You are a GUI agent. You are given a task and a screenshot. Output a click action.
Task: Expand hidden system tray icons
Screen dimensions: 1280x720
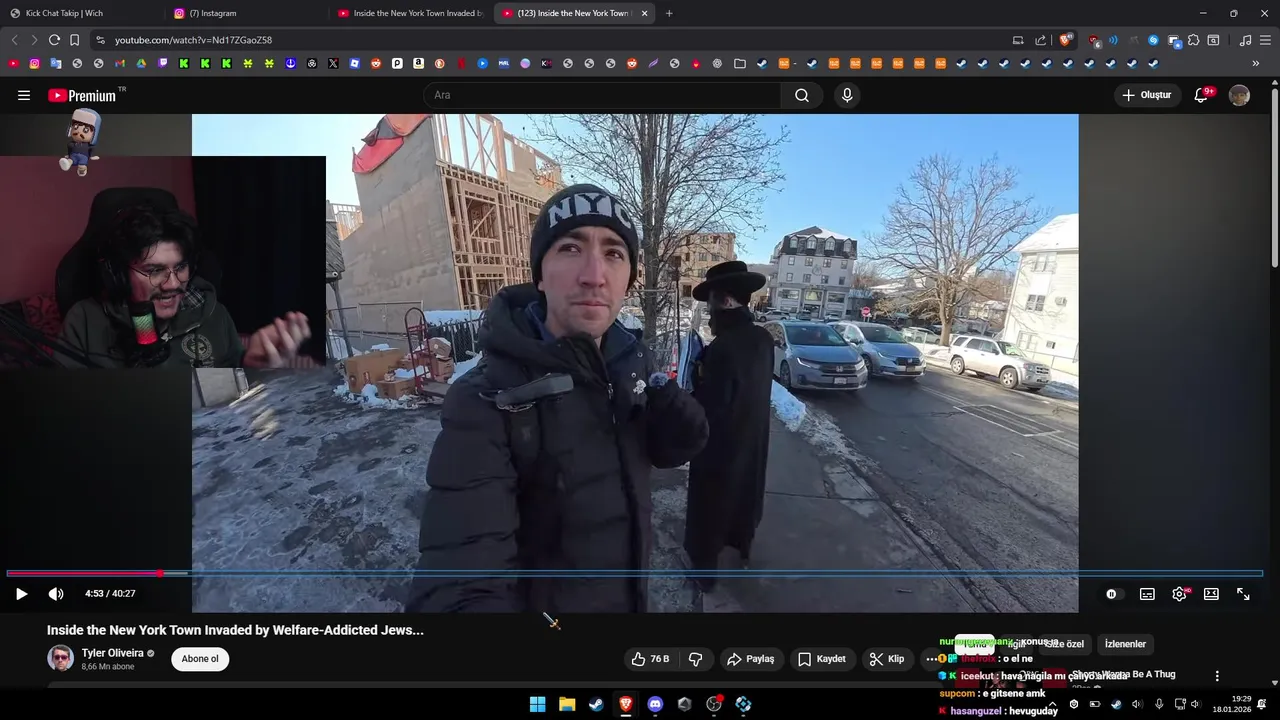(1052, 704)
